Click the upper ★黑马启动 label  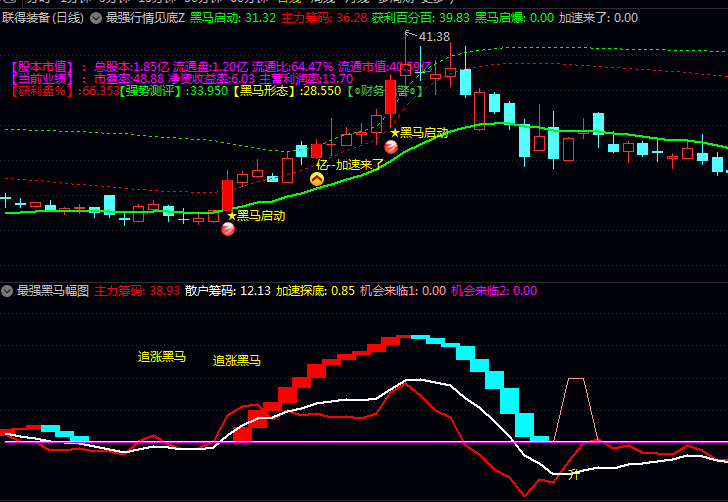(x=419, y=133)
